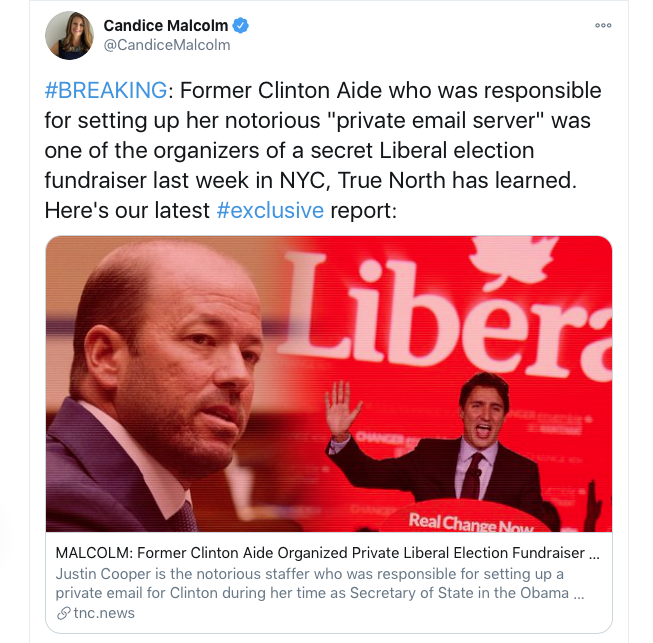The image size is (653, 643).
Task: Click the blue verified badge
Action: pyautogui.click(x=240, y=25)
